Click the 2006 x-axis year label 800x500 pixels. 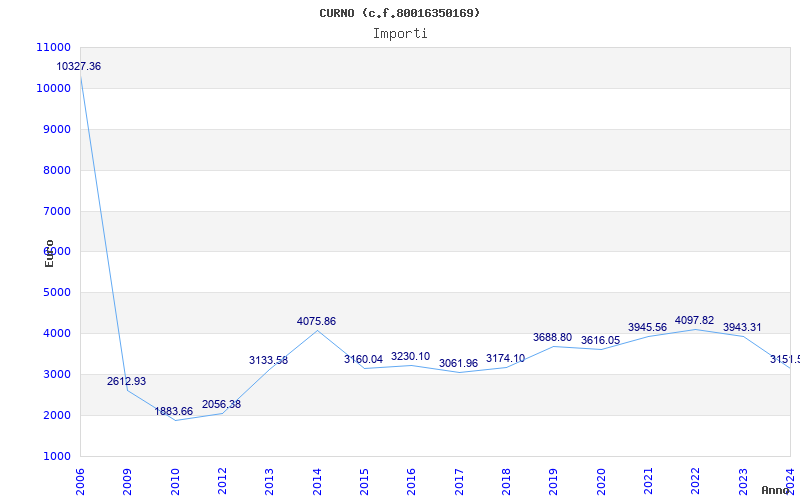80,482
